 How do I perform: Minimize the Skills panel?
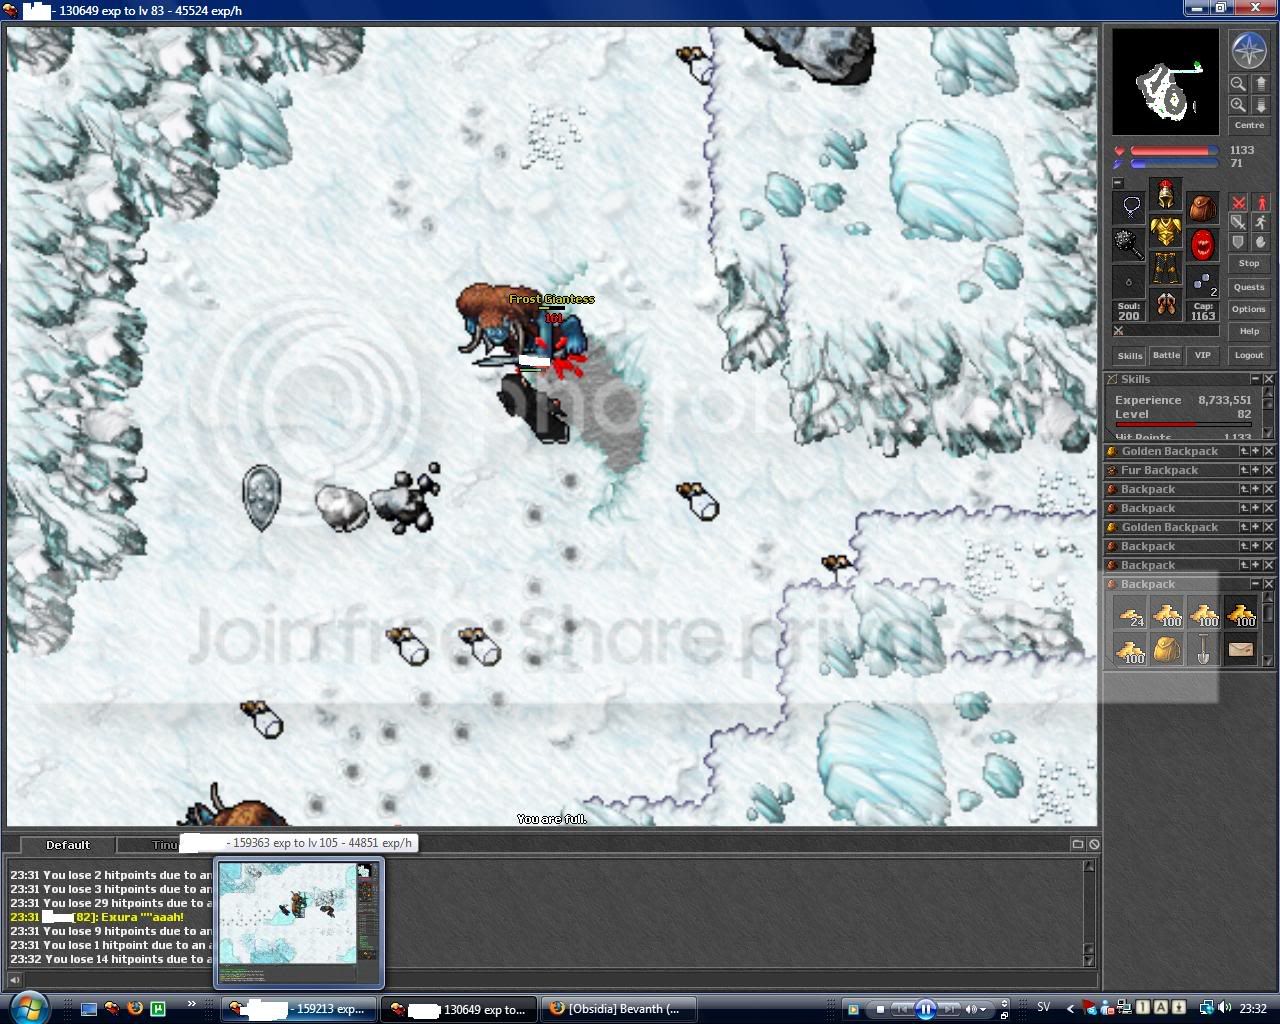point(1256,379)
